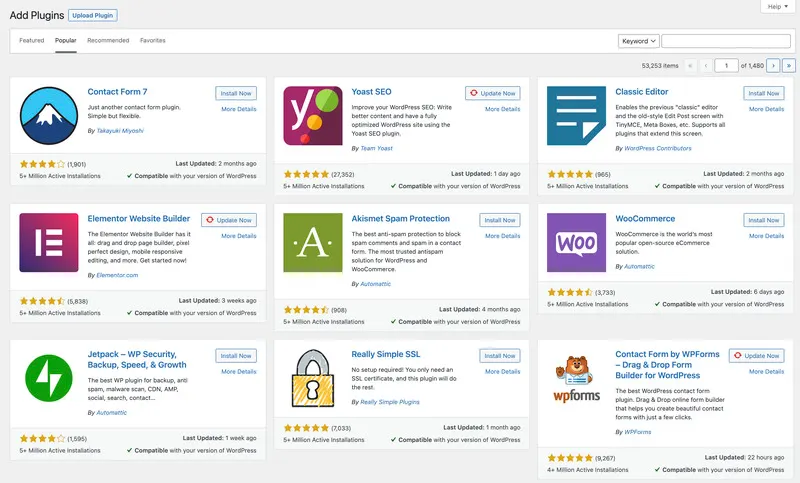
Task: Open More Details for WPForms
Action: coord(766,371)
